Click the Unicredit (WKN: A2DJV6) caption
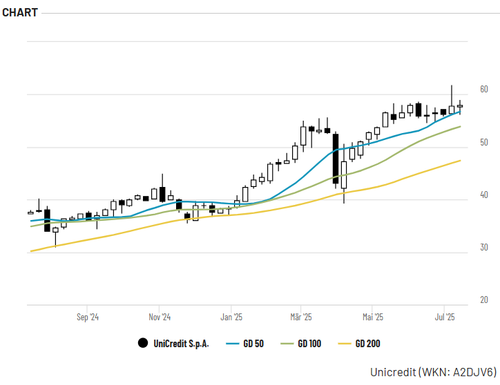Viewport: 500px width, 385px height. point(433,372)
